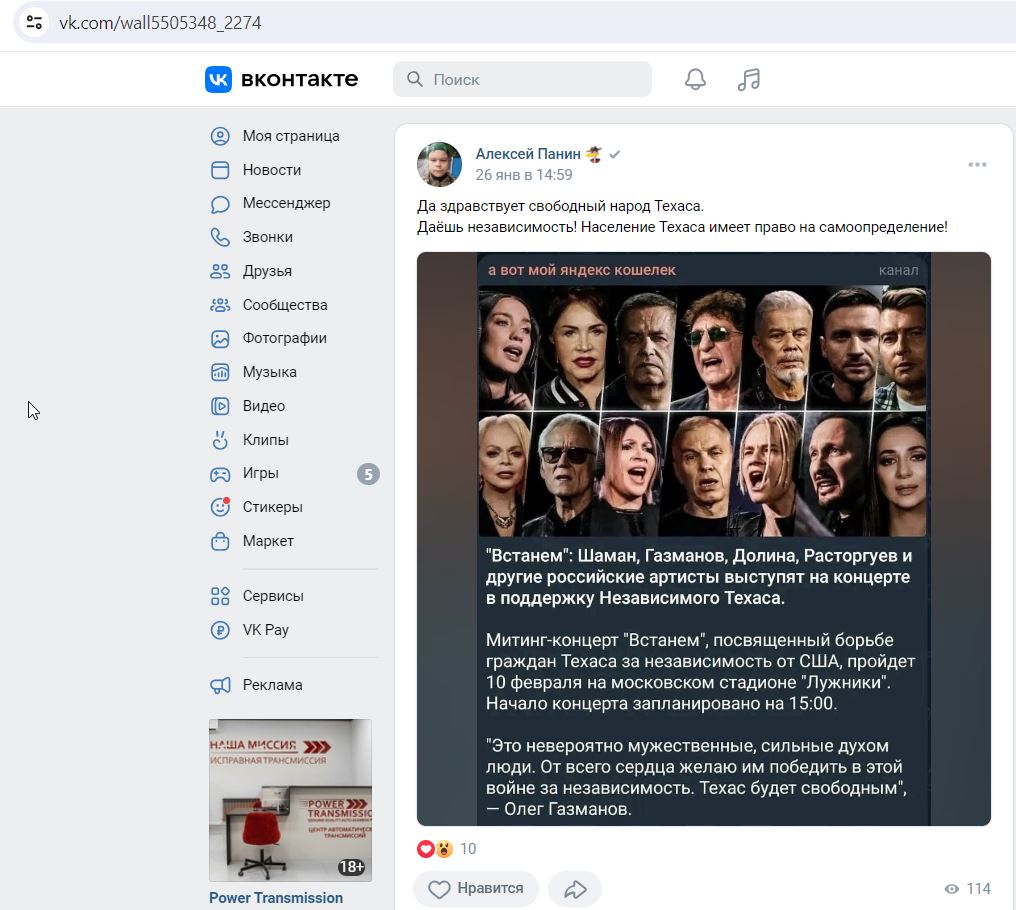Click the Стикеры smiley icon
Image resolution: width=1016 pixels, height=910 pixels.
[x=220, y=507]
